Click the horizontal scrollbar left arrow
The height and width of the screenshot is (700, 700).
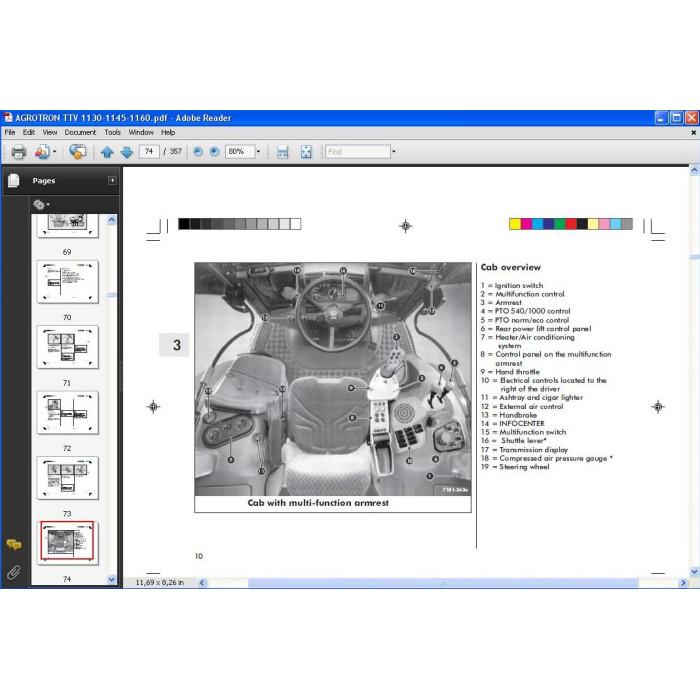point(202,583)
